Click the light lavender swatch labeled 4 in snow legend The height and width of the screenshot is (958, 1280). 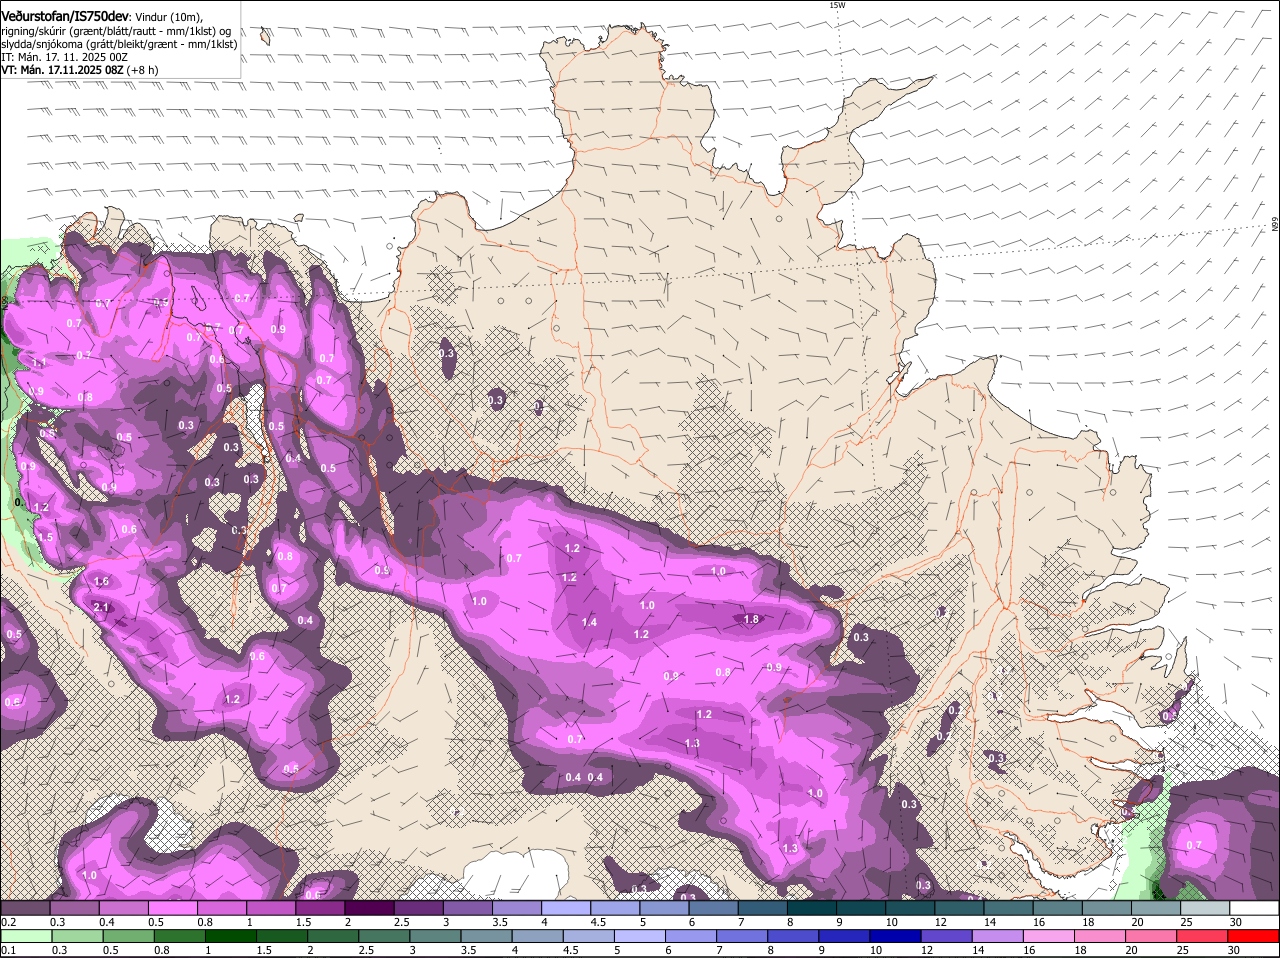point(566,908)
